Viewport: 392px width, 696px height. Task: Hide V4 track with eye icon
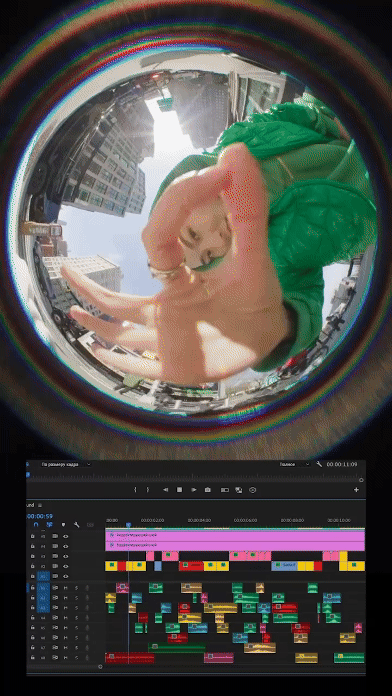66,546
